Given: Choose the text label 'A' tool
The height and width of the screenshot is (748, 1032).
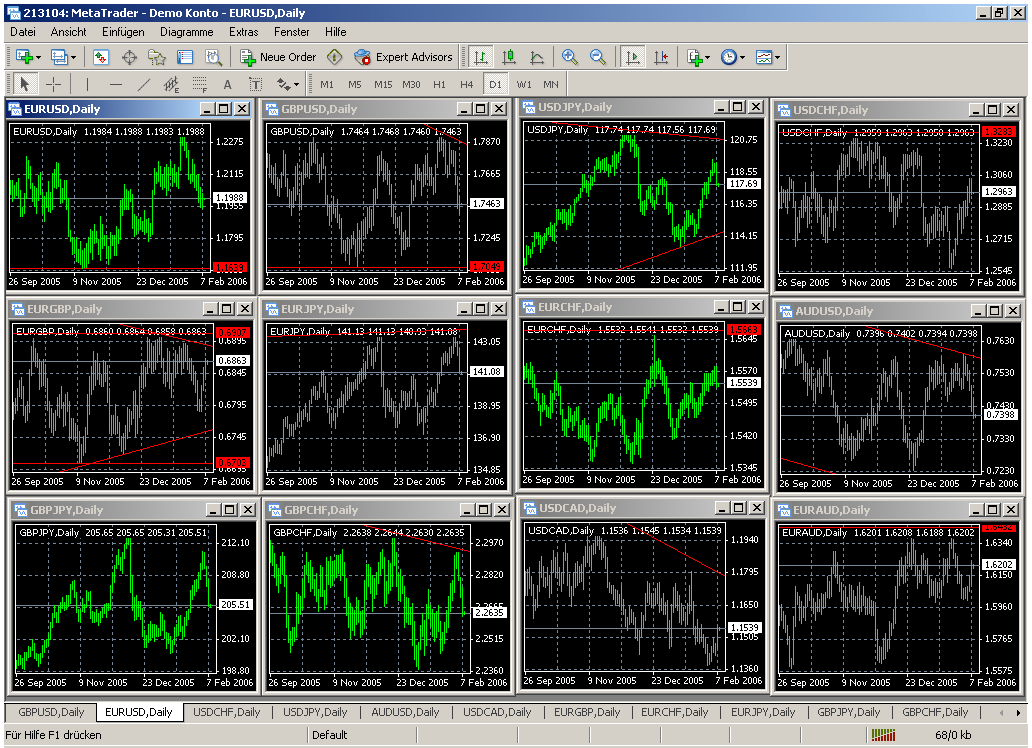Looking at the screenshot, I should pos(227,85).
